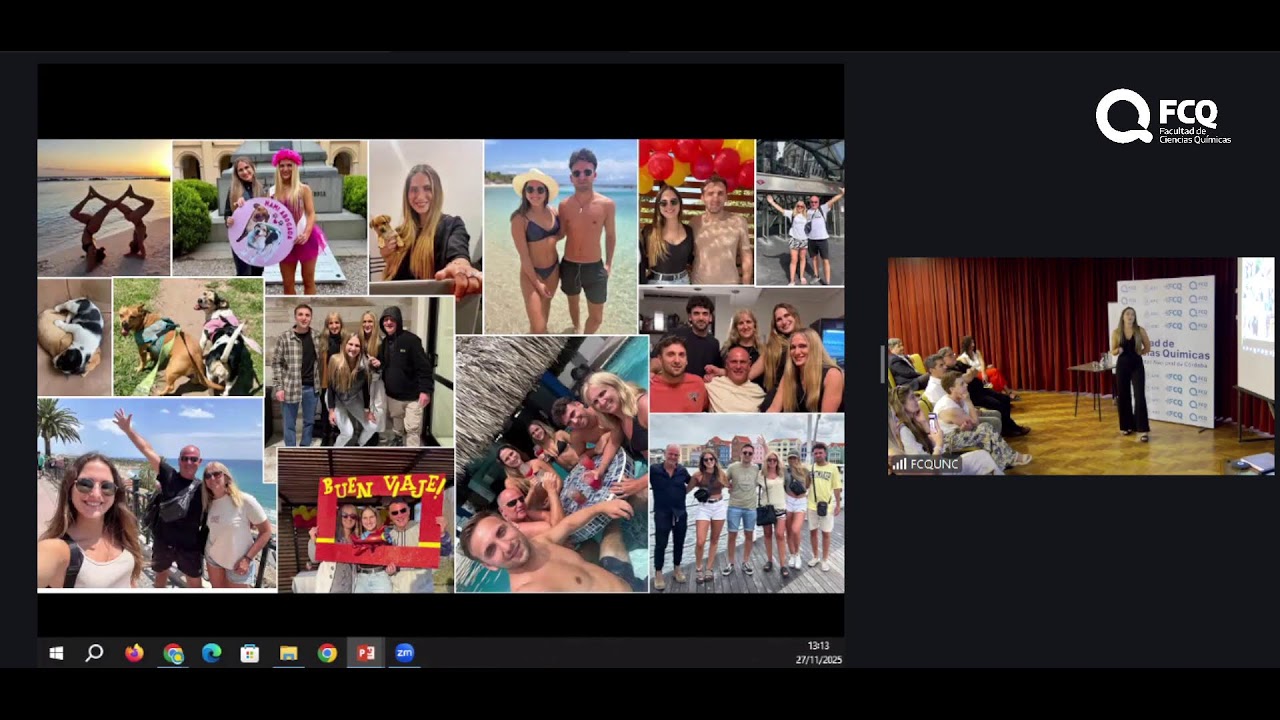The image size is (1280, 720).
Task: Click selfie of woman holding small dog
Action: [426, 217]
